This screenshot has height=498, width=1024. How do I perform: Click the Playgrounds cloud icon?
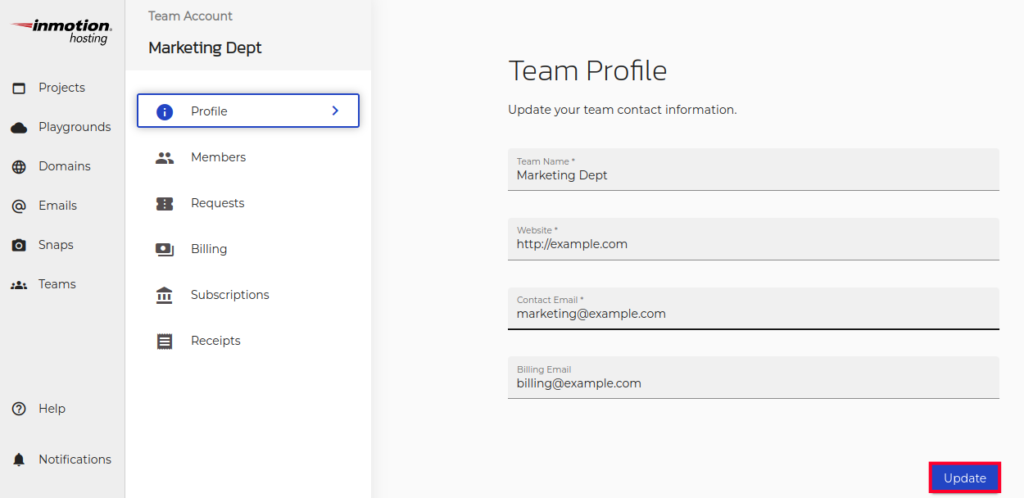coord(19,127)
